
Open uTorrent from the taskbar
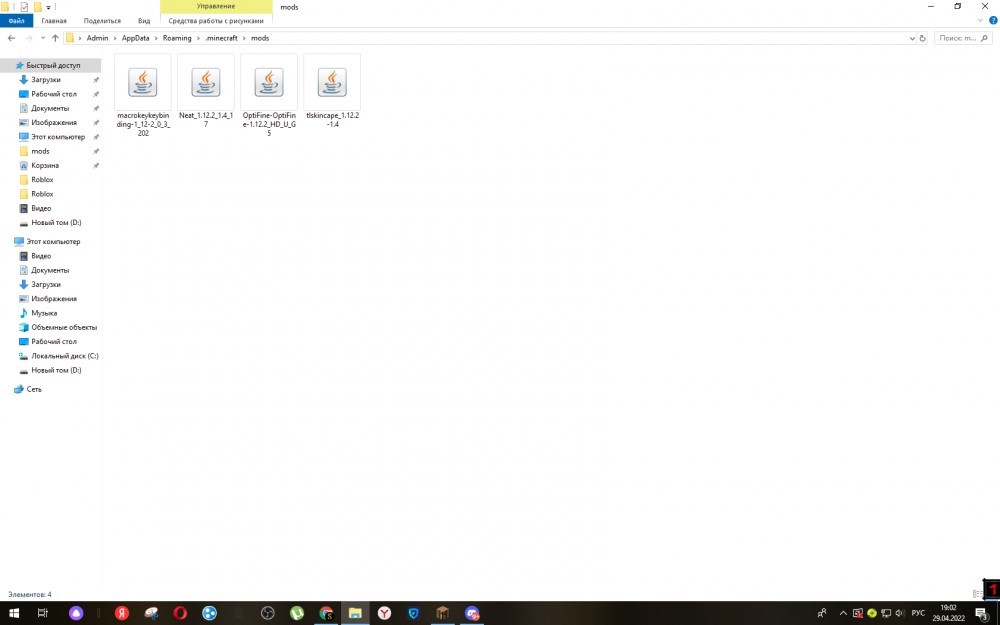[297, 613]
